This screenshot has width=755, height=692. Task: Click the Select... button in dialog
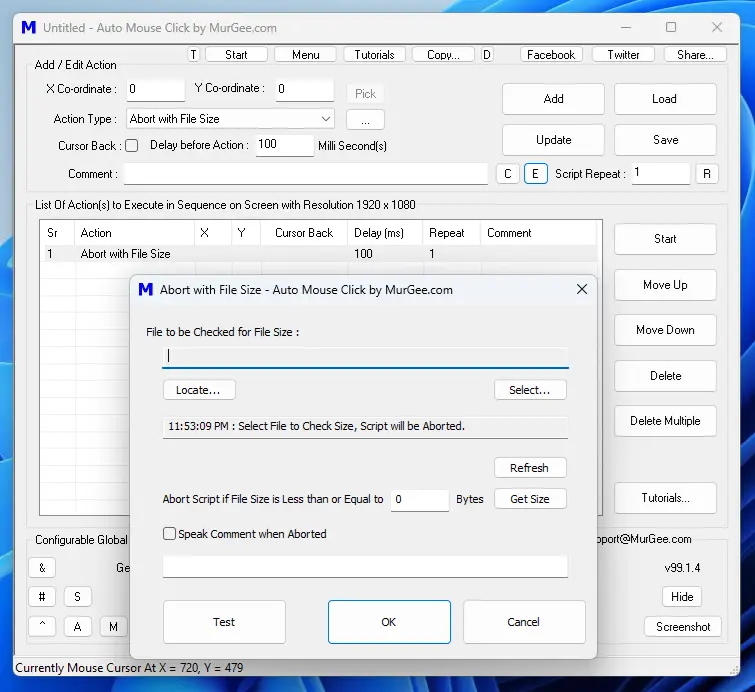coord(530,390)
